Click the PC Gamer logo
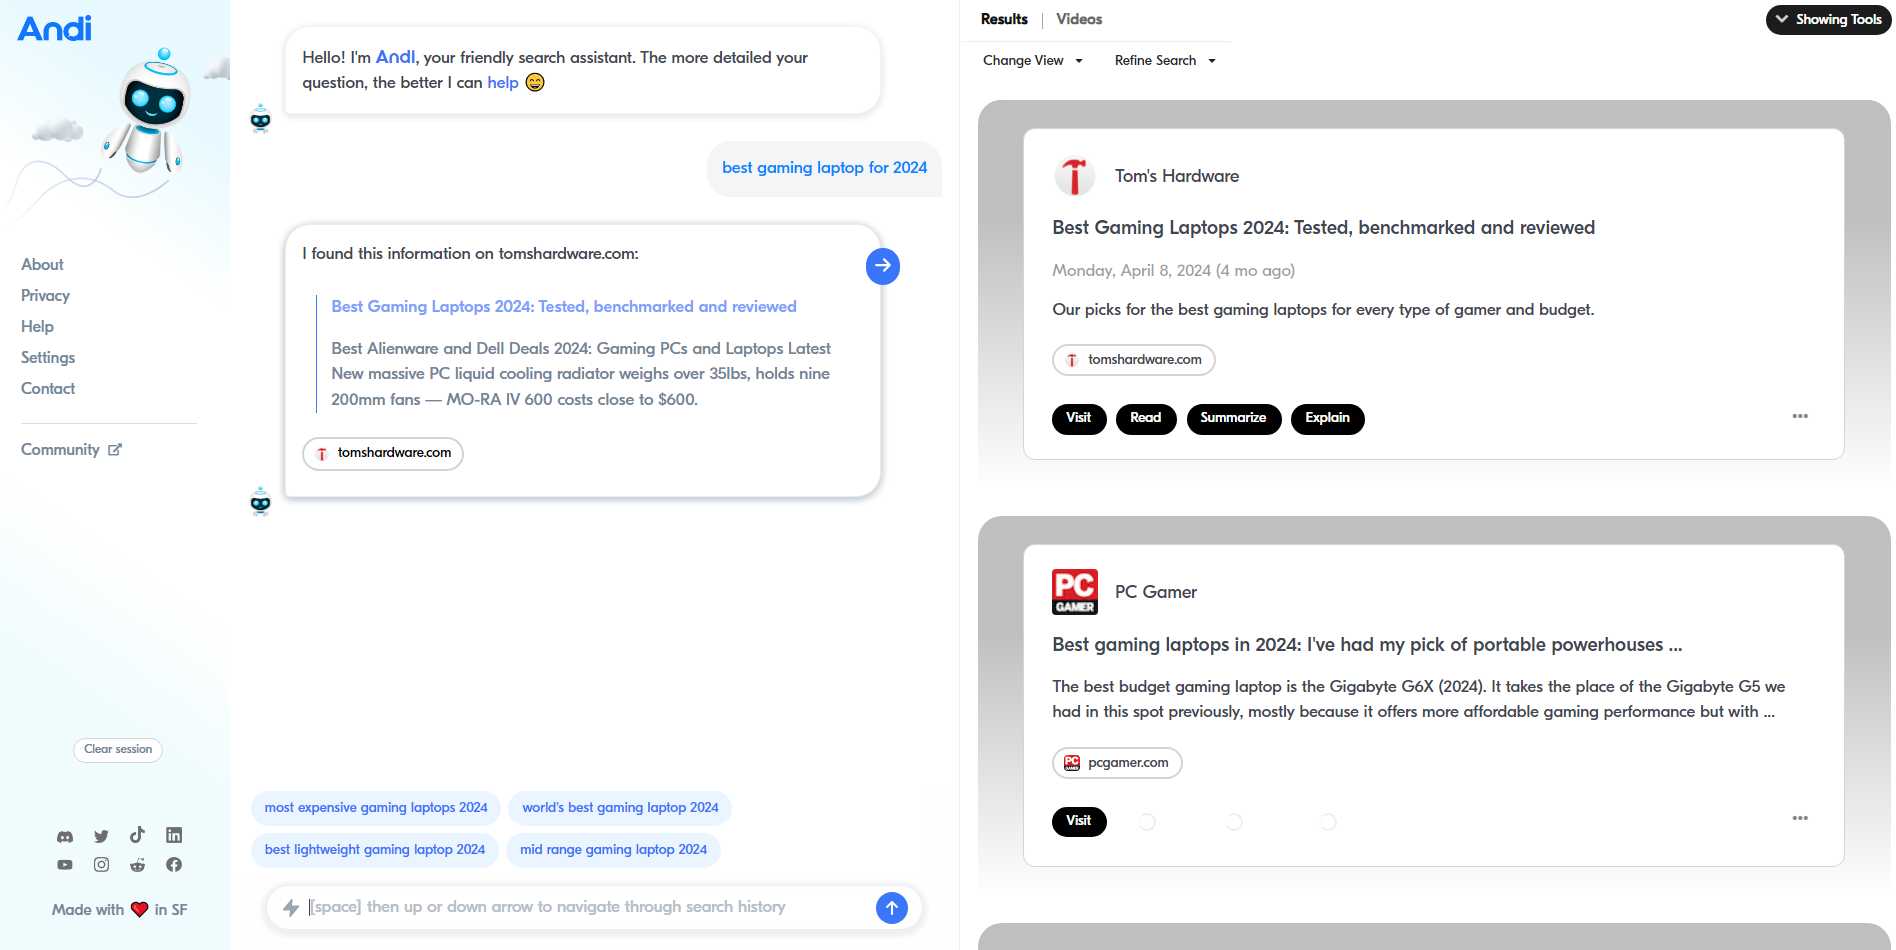 pos(1075,592)
